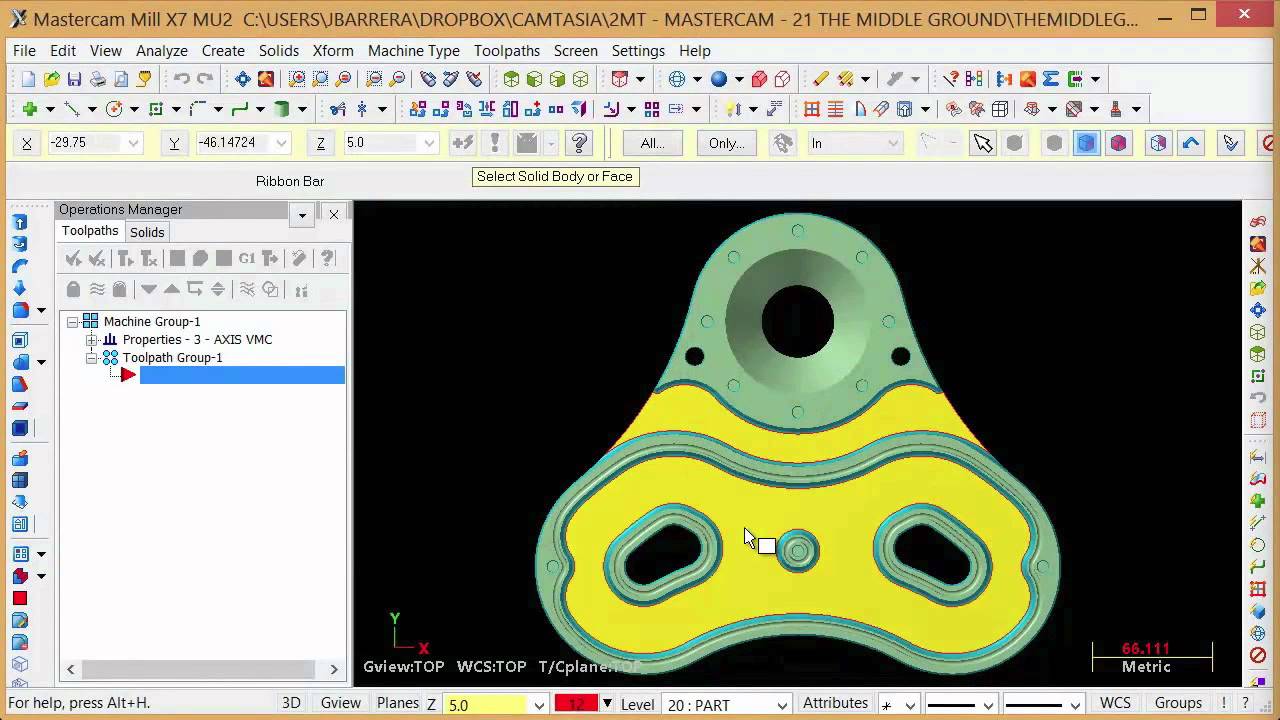The width and height of the screenshot is (1280, 720).
Task: Open the X coordinate dropdown
Action: (133, 143)
